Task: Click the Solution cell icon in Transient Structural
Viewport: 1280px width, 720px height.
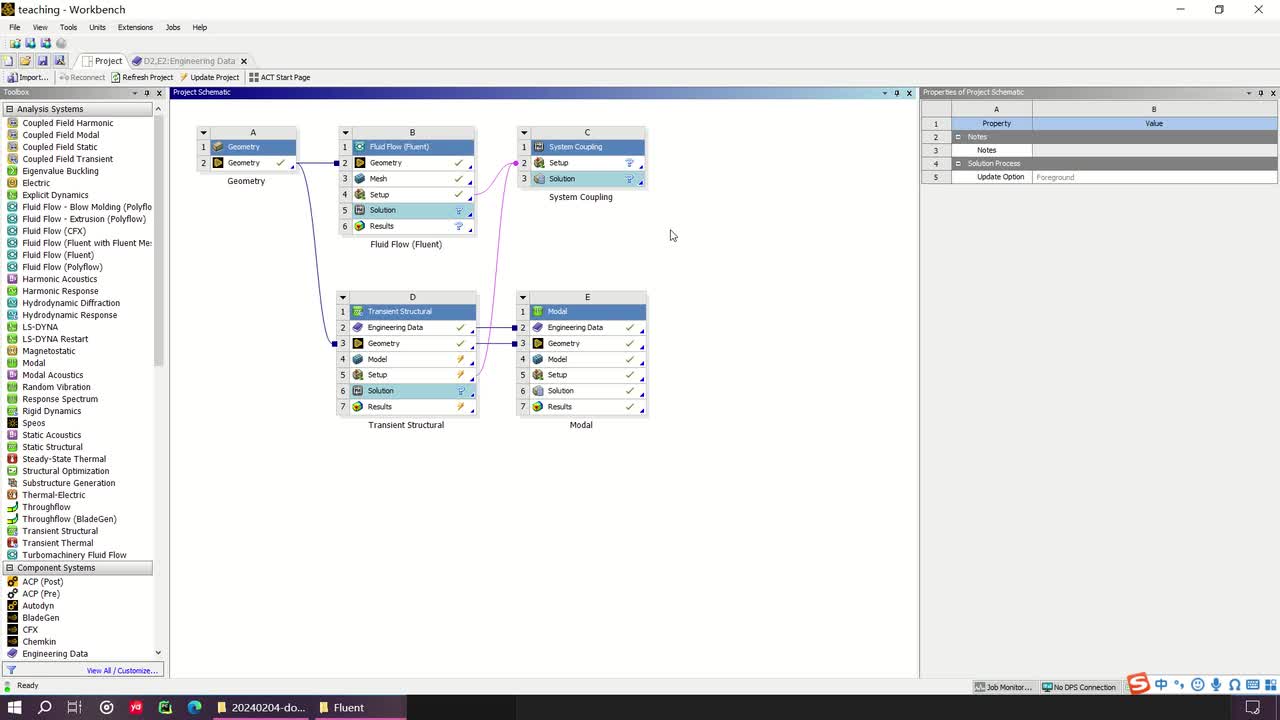Action: pos(358,391)
